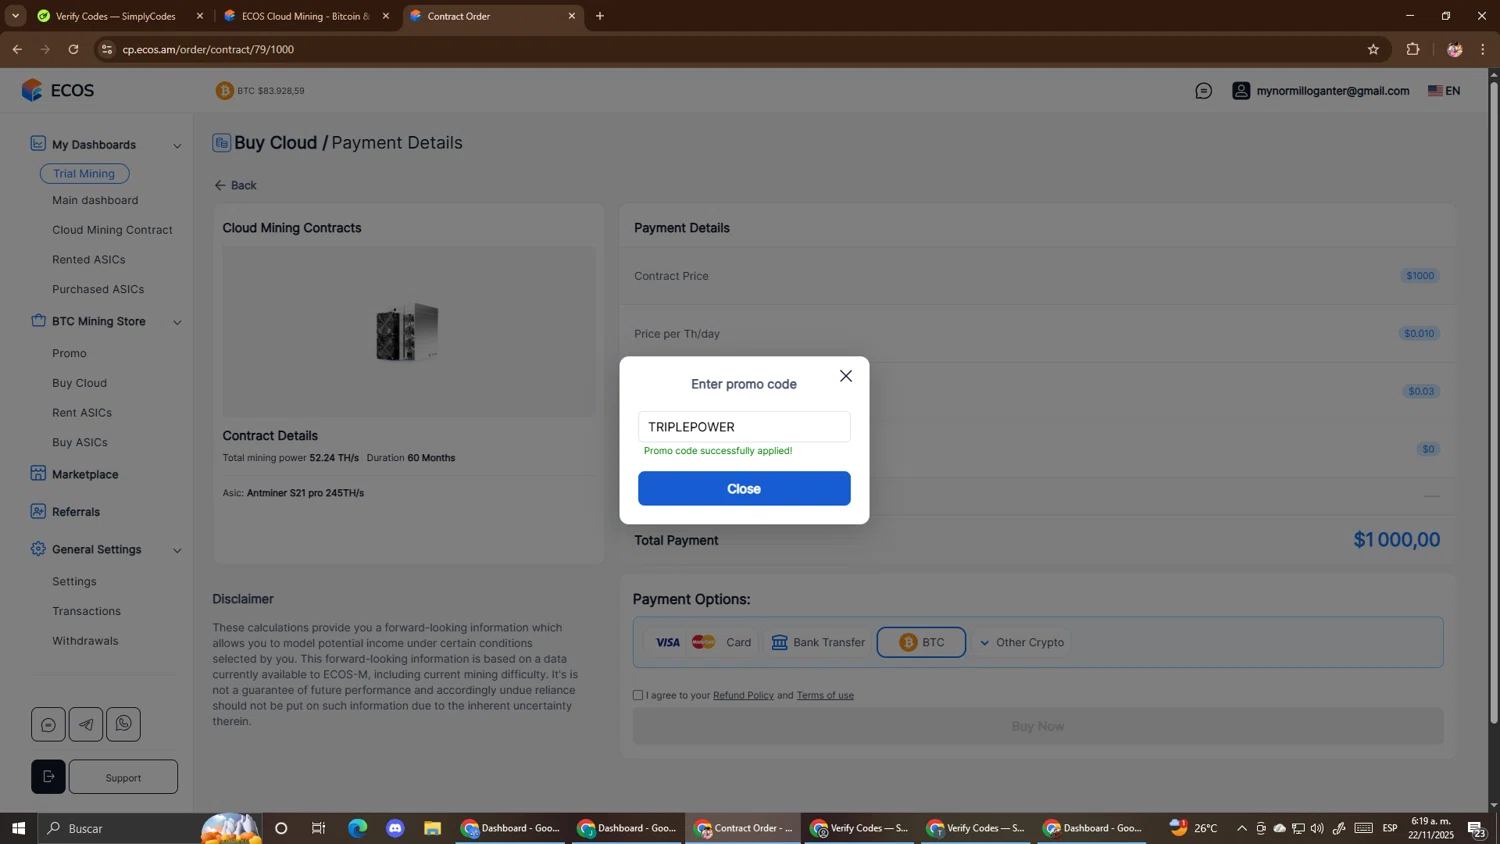Screen dimensions: 1500x844
Task: Select Bank Transfer payment option
Action: [818, 643]
